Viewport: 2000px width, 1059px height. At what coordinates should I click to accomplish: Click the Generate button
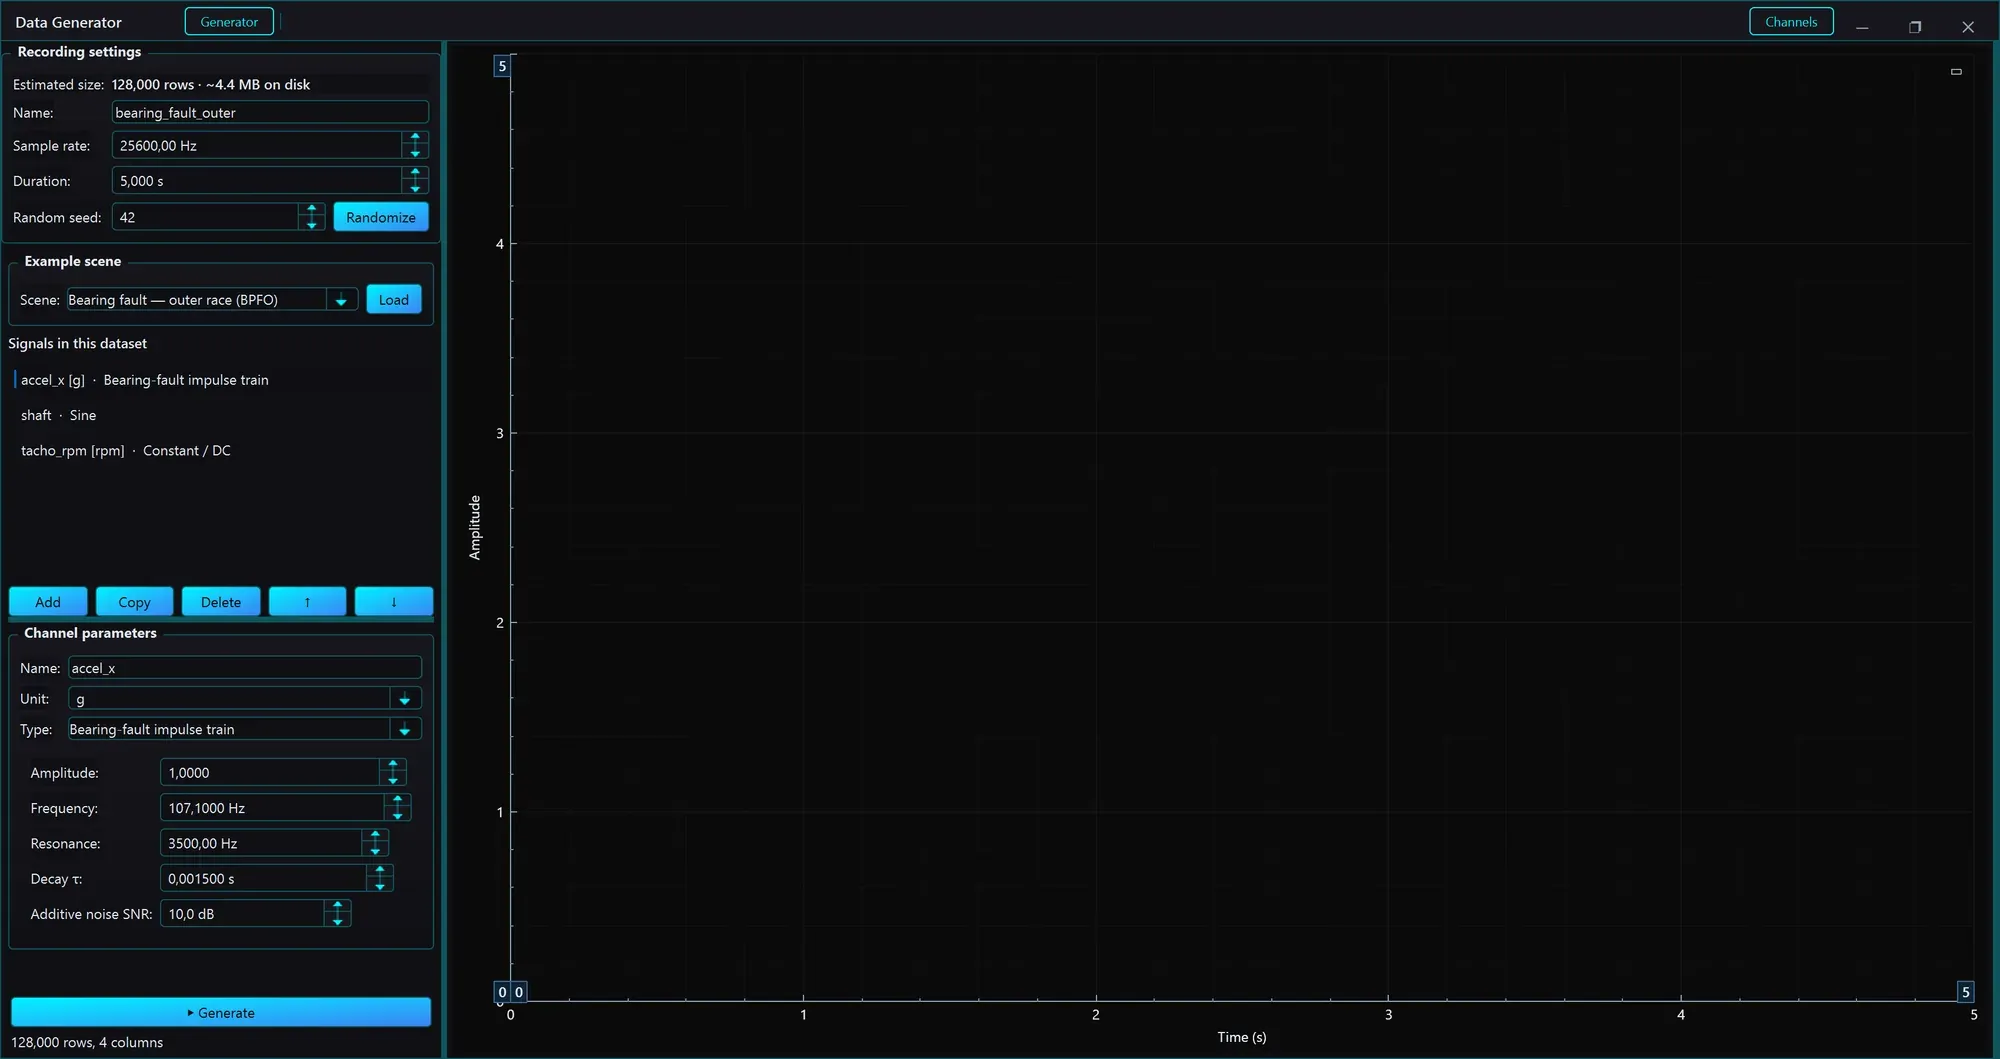coord(221,1012)
